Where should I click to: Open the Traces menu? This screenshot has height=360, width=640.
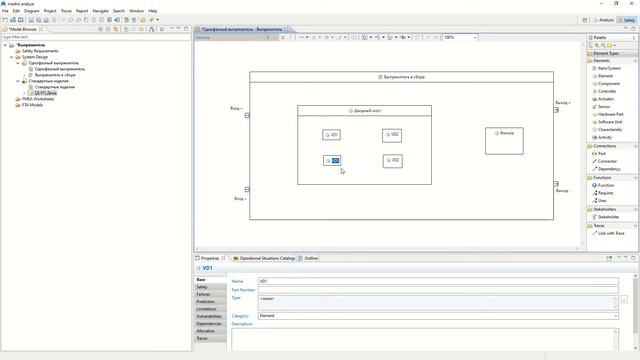click(66, 11)
